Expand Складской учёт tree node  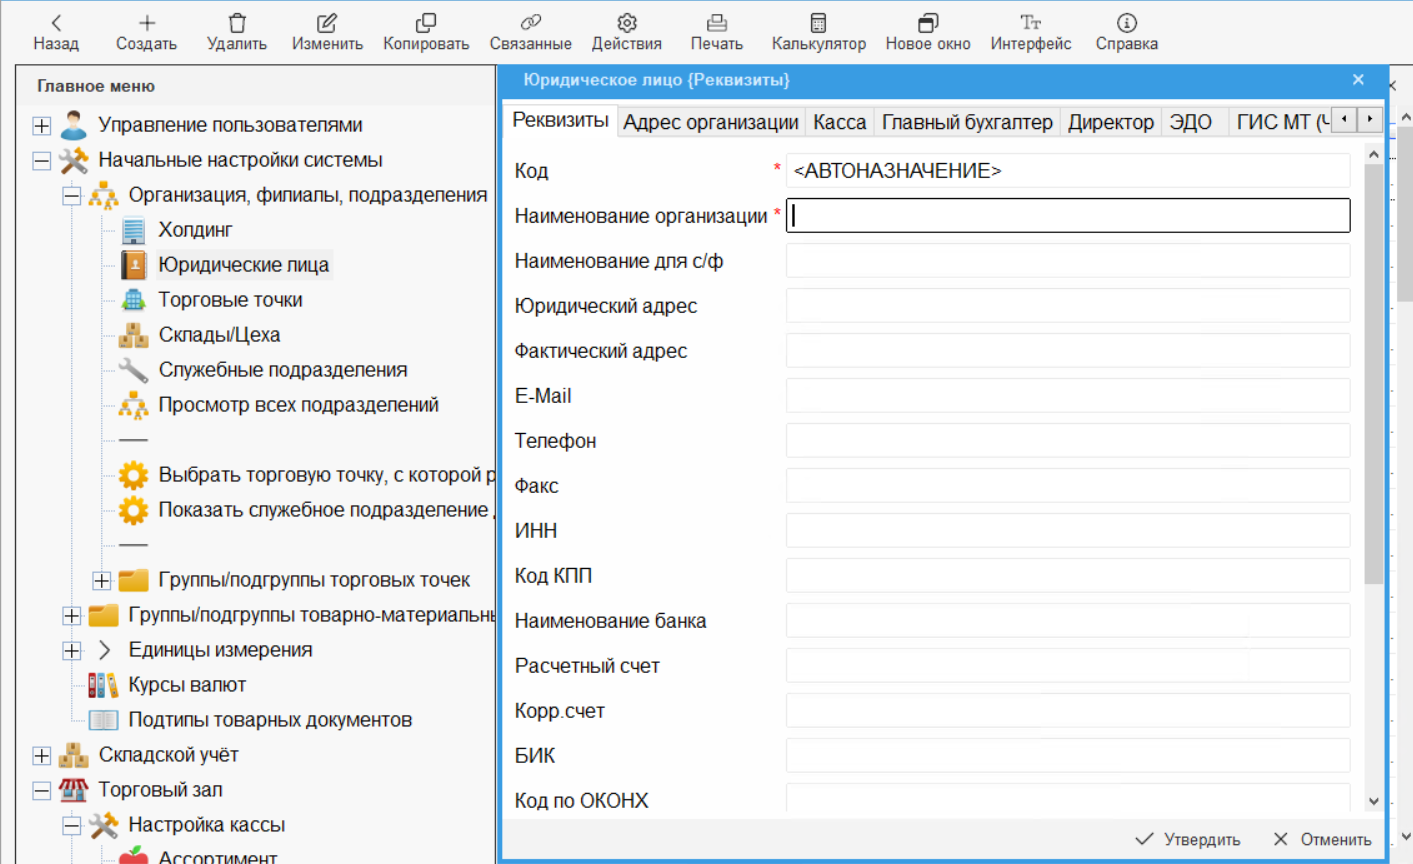coord(42,756)
